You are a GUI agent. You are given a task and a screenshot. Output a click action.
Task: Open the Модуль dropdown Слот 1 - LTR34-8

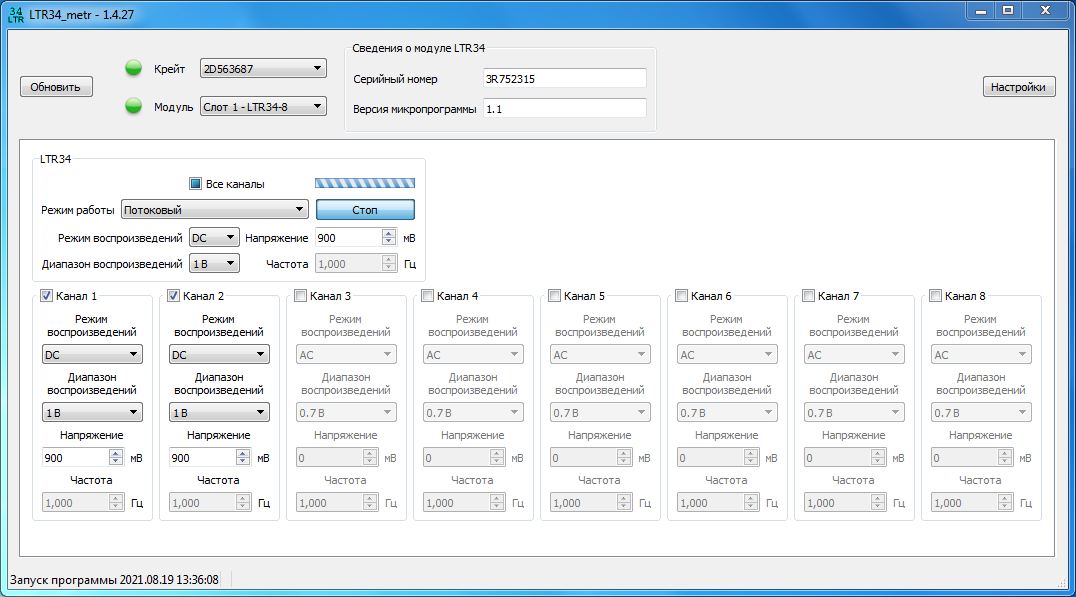[x=264, y=106]
